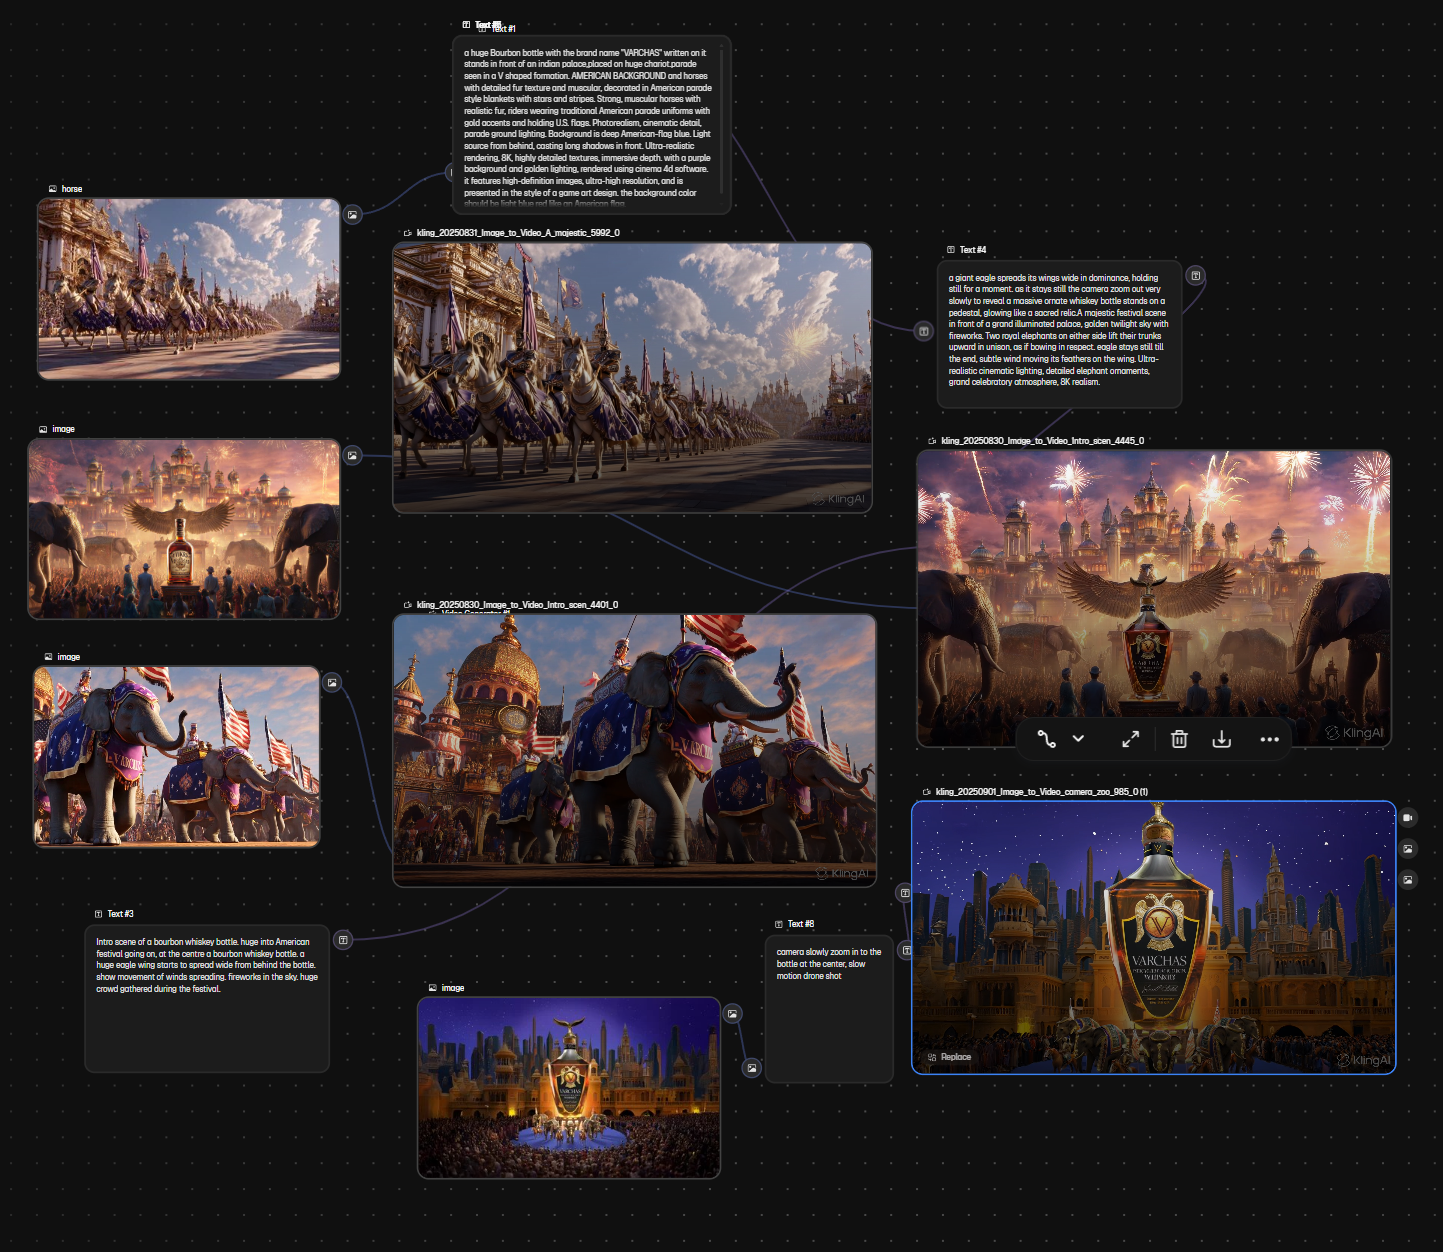Select the small eagle bottle fireworks image thumbnail
The image size is (1443, 1252).
point(184,529)
